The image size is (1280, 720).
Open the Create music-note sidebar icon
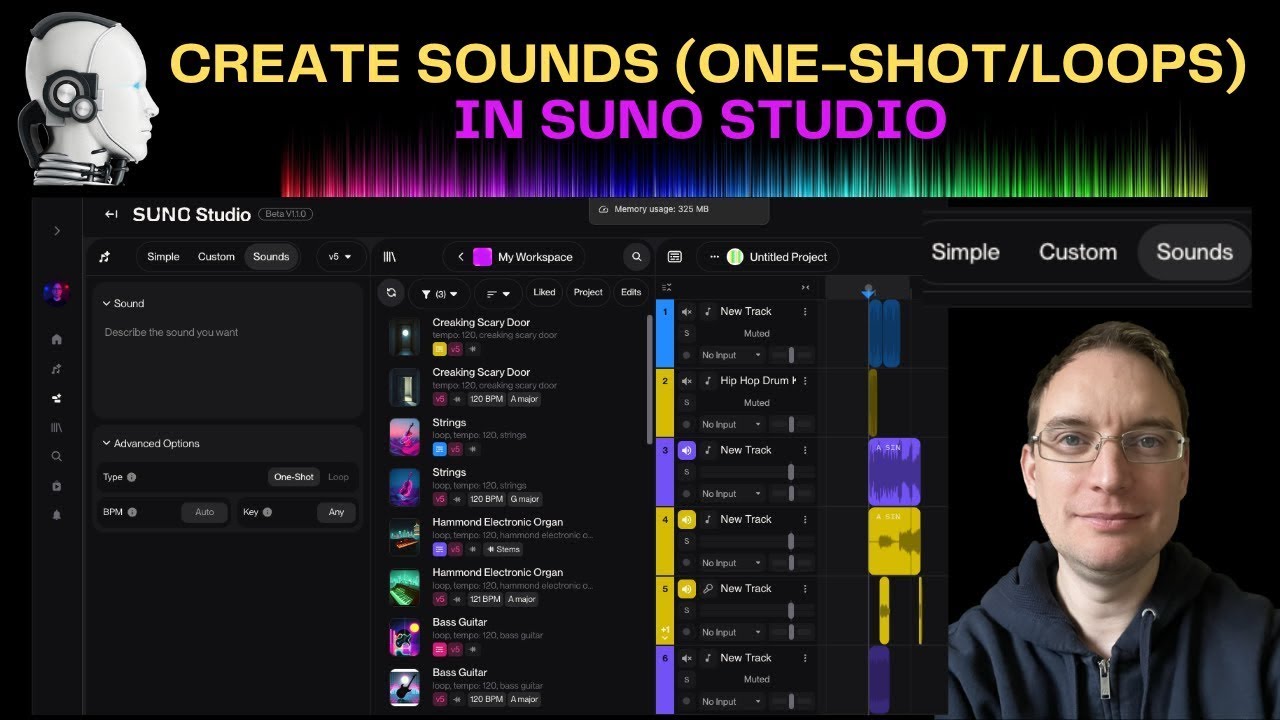(x=56, y=369)
